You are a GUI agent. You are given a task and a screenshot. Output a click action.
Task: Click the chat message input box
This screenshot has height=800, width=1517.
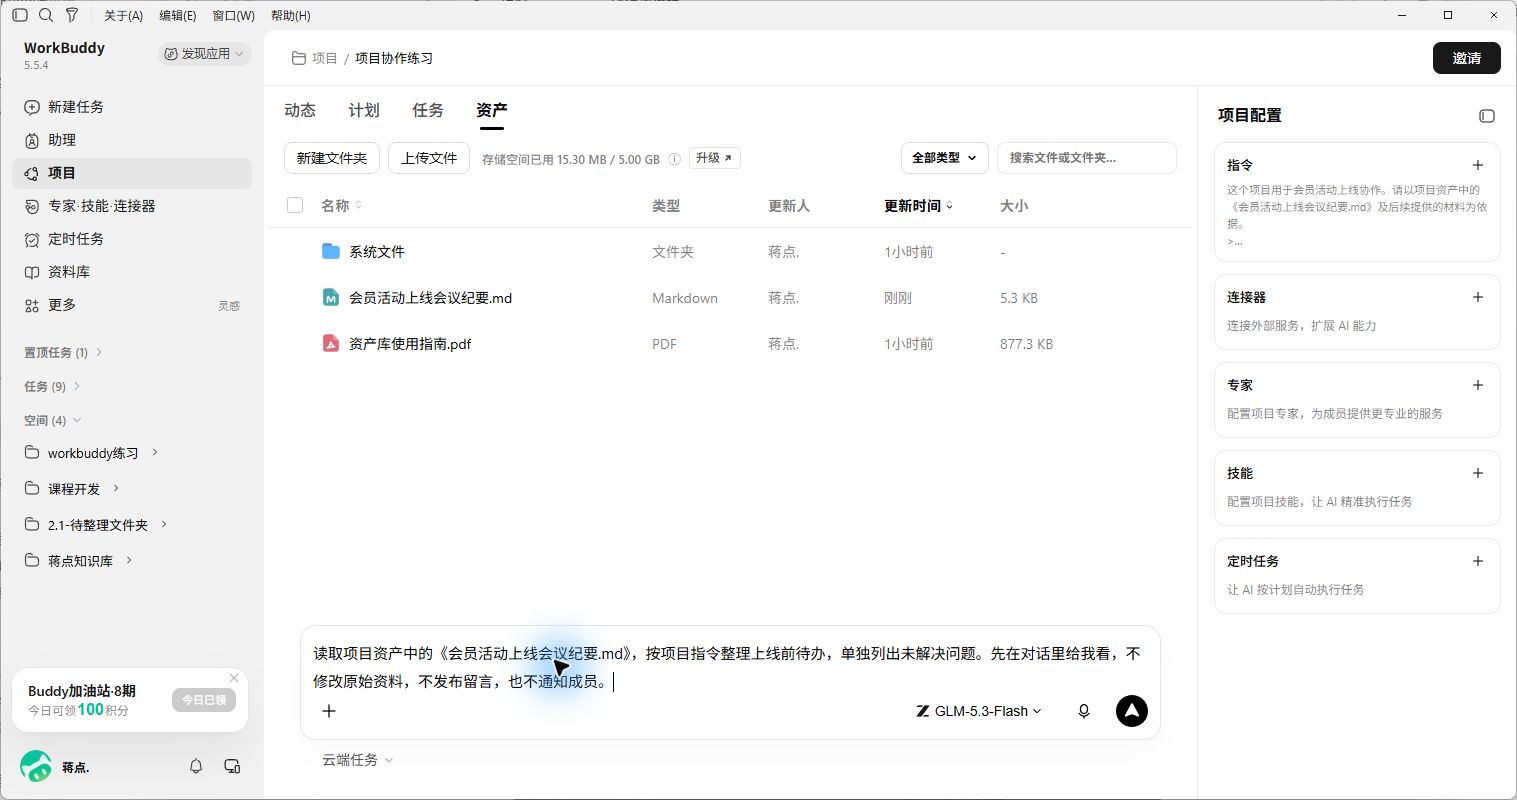tap(728, 667)
